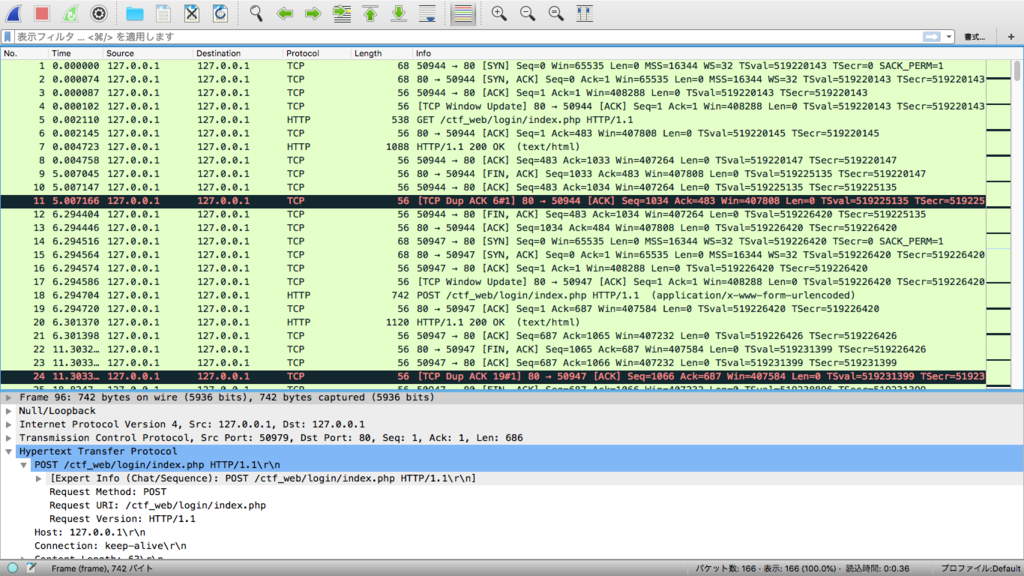Go forward to the next packet with the right arrow
The height and width of the screenshot is (576, 1024).
[313, 13]
